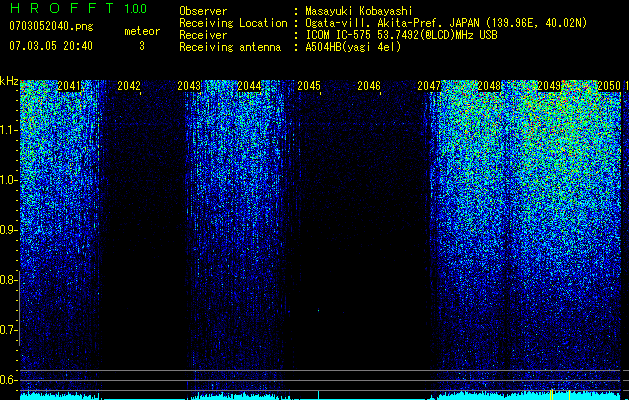Click the cyan spike below 2045 marker
Screen dimensions: 629x400
[319, 395]
